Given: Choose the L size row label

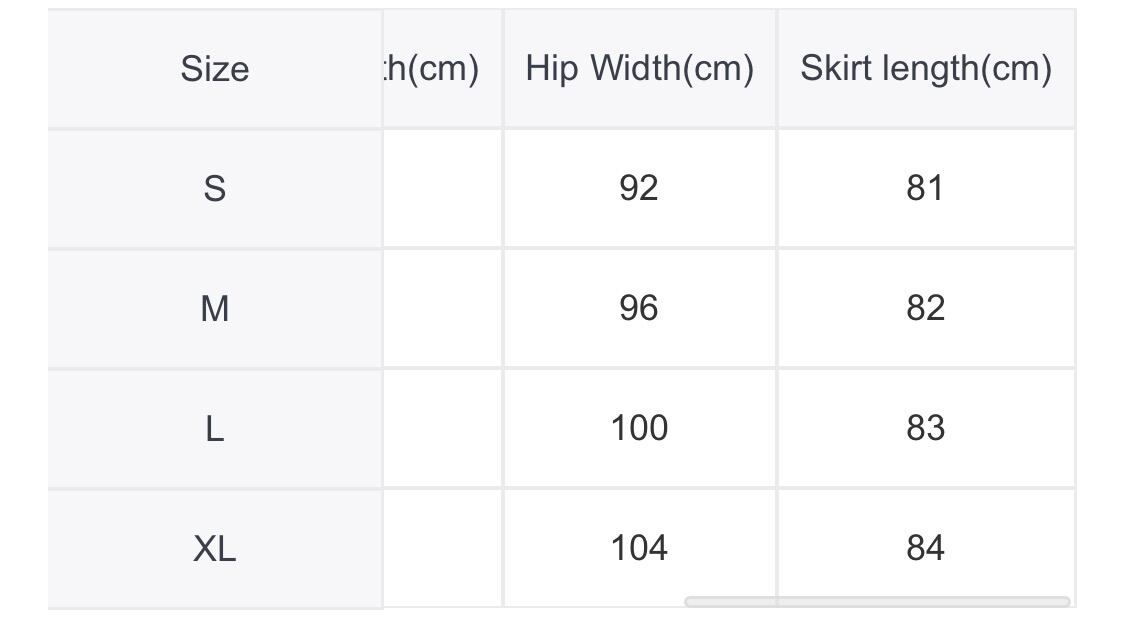Looking at the screenshot, I should [214, 428].
